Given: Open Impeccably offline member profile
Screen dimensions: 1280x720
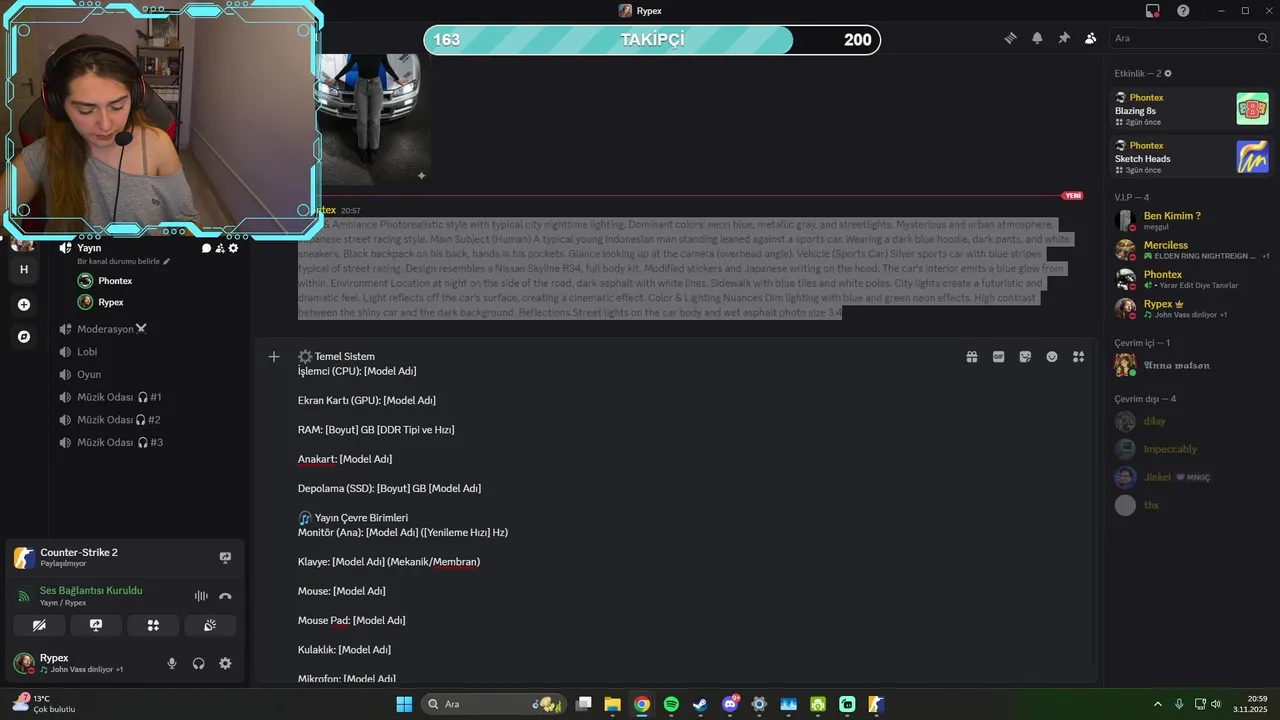Looking at the screenshot, I should (x=1191, y=449).
